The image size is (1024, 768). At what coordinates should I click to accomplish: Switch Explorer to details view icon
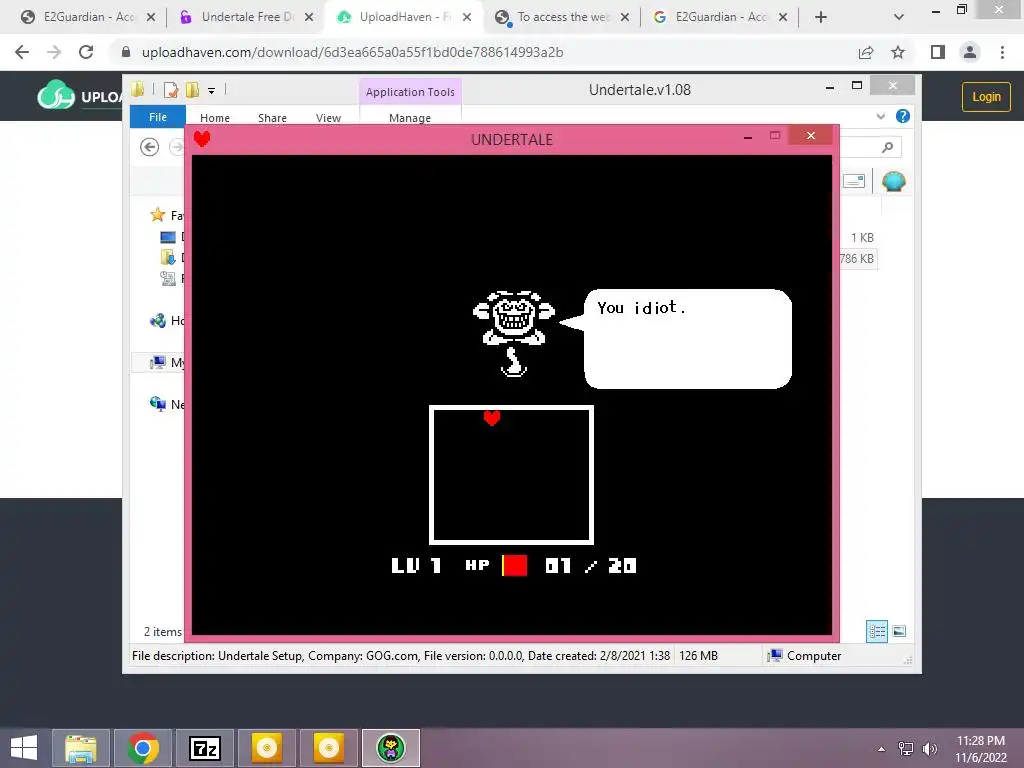[877, 631]
